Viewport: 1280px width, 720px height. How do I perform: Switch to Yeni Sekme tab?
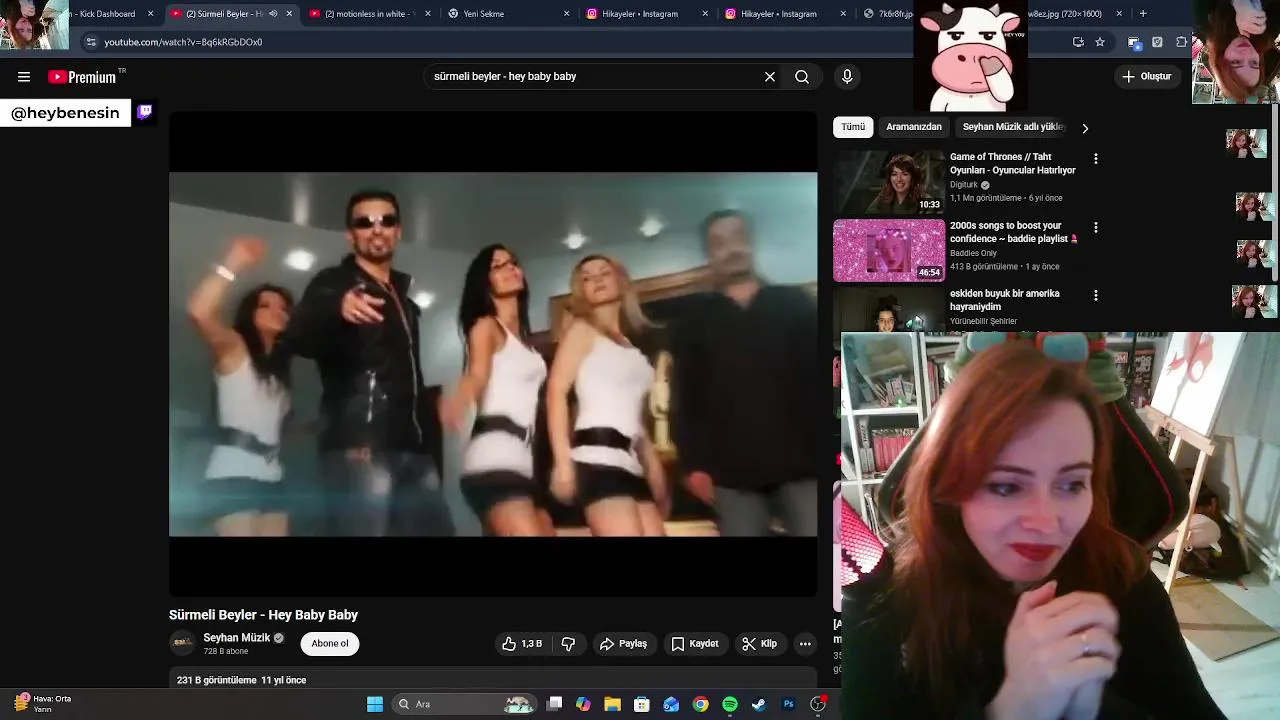[x=508, y=14]
